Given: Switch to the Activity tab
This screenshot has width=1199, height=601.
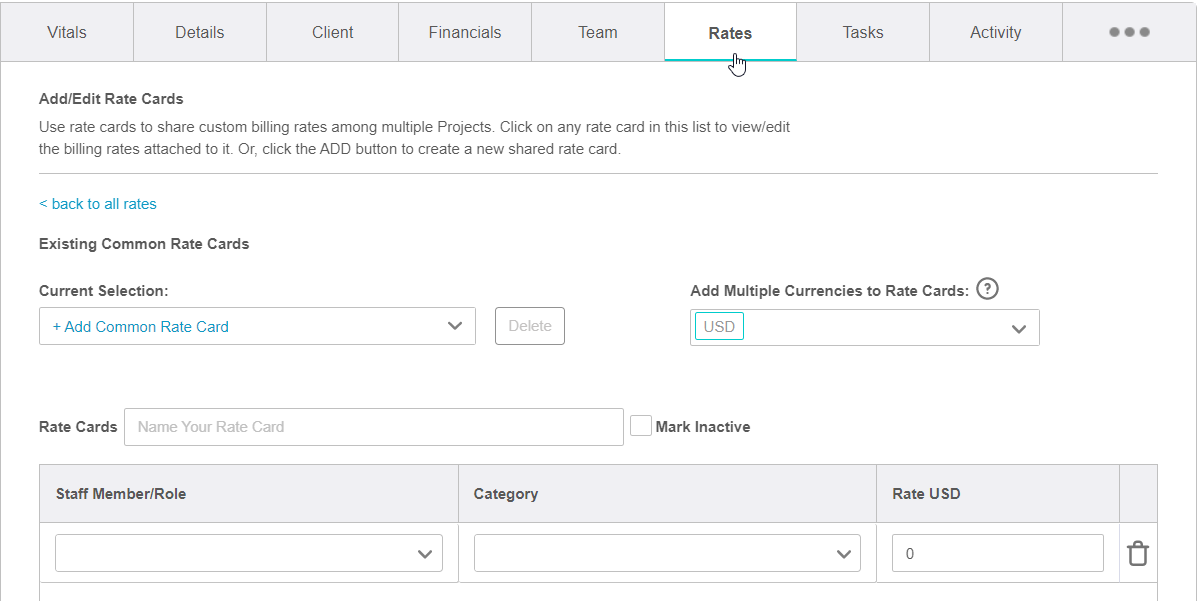Looking at the screenshot, I should (x=996, y=32).
